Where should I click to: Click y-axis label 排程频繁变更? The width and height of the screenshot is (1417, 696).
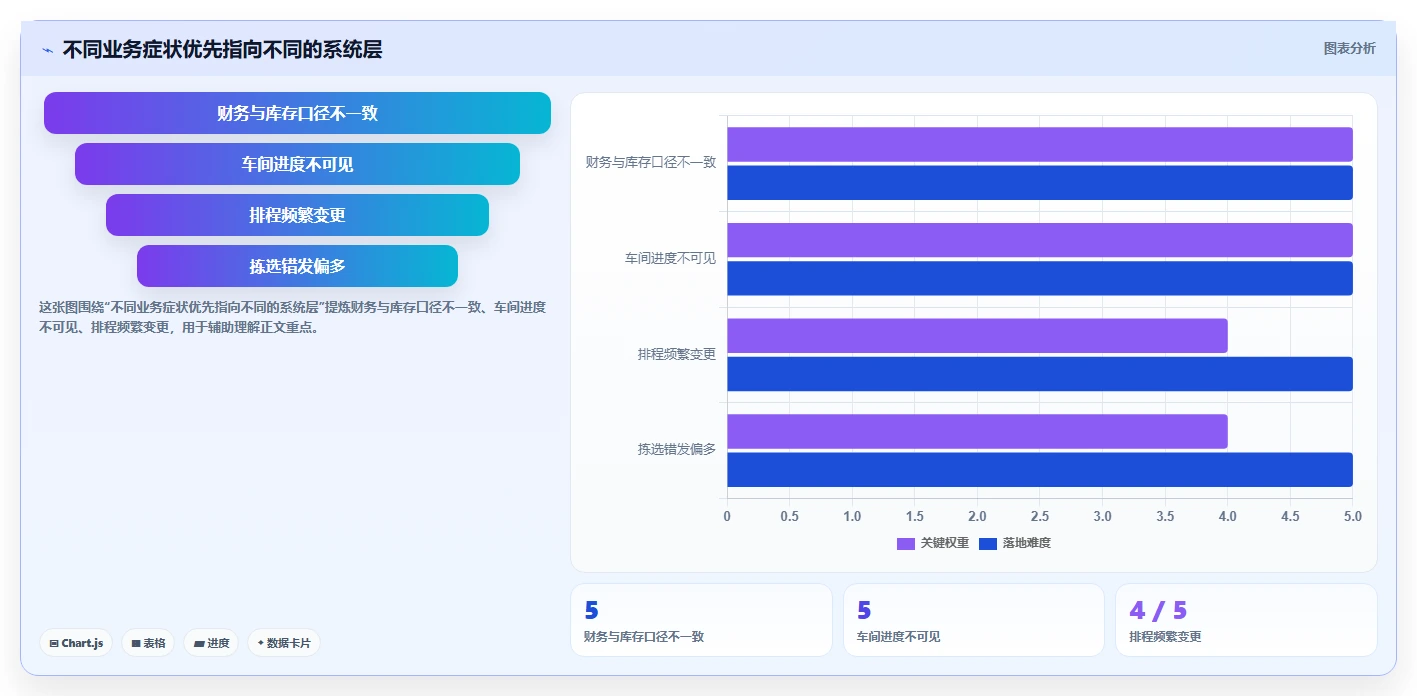[x=677, y=354]
